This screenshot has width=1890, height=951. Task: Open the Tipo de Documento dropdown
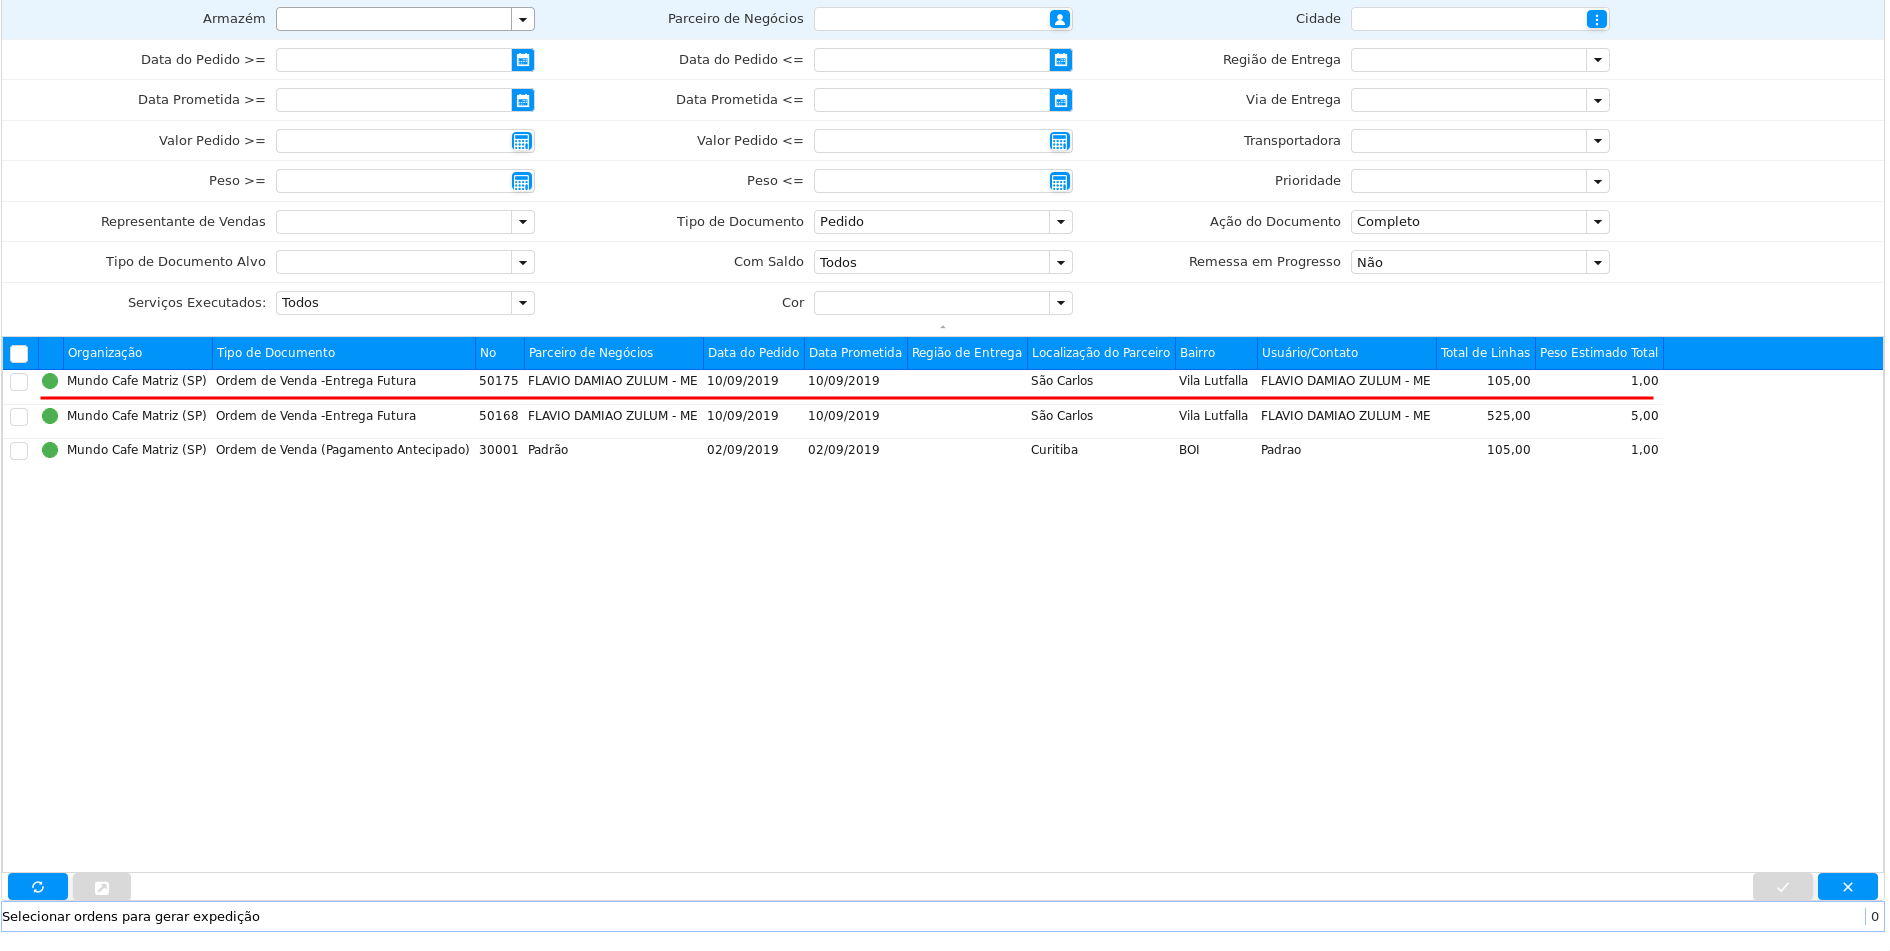(x=1060, y=222)
